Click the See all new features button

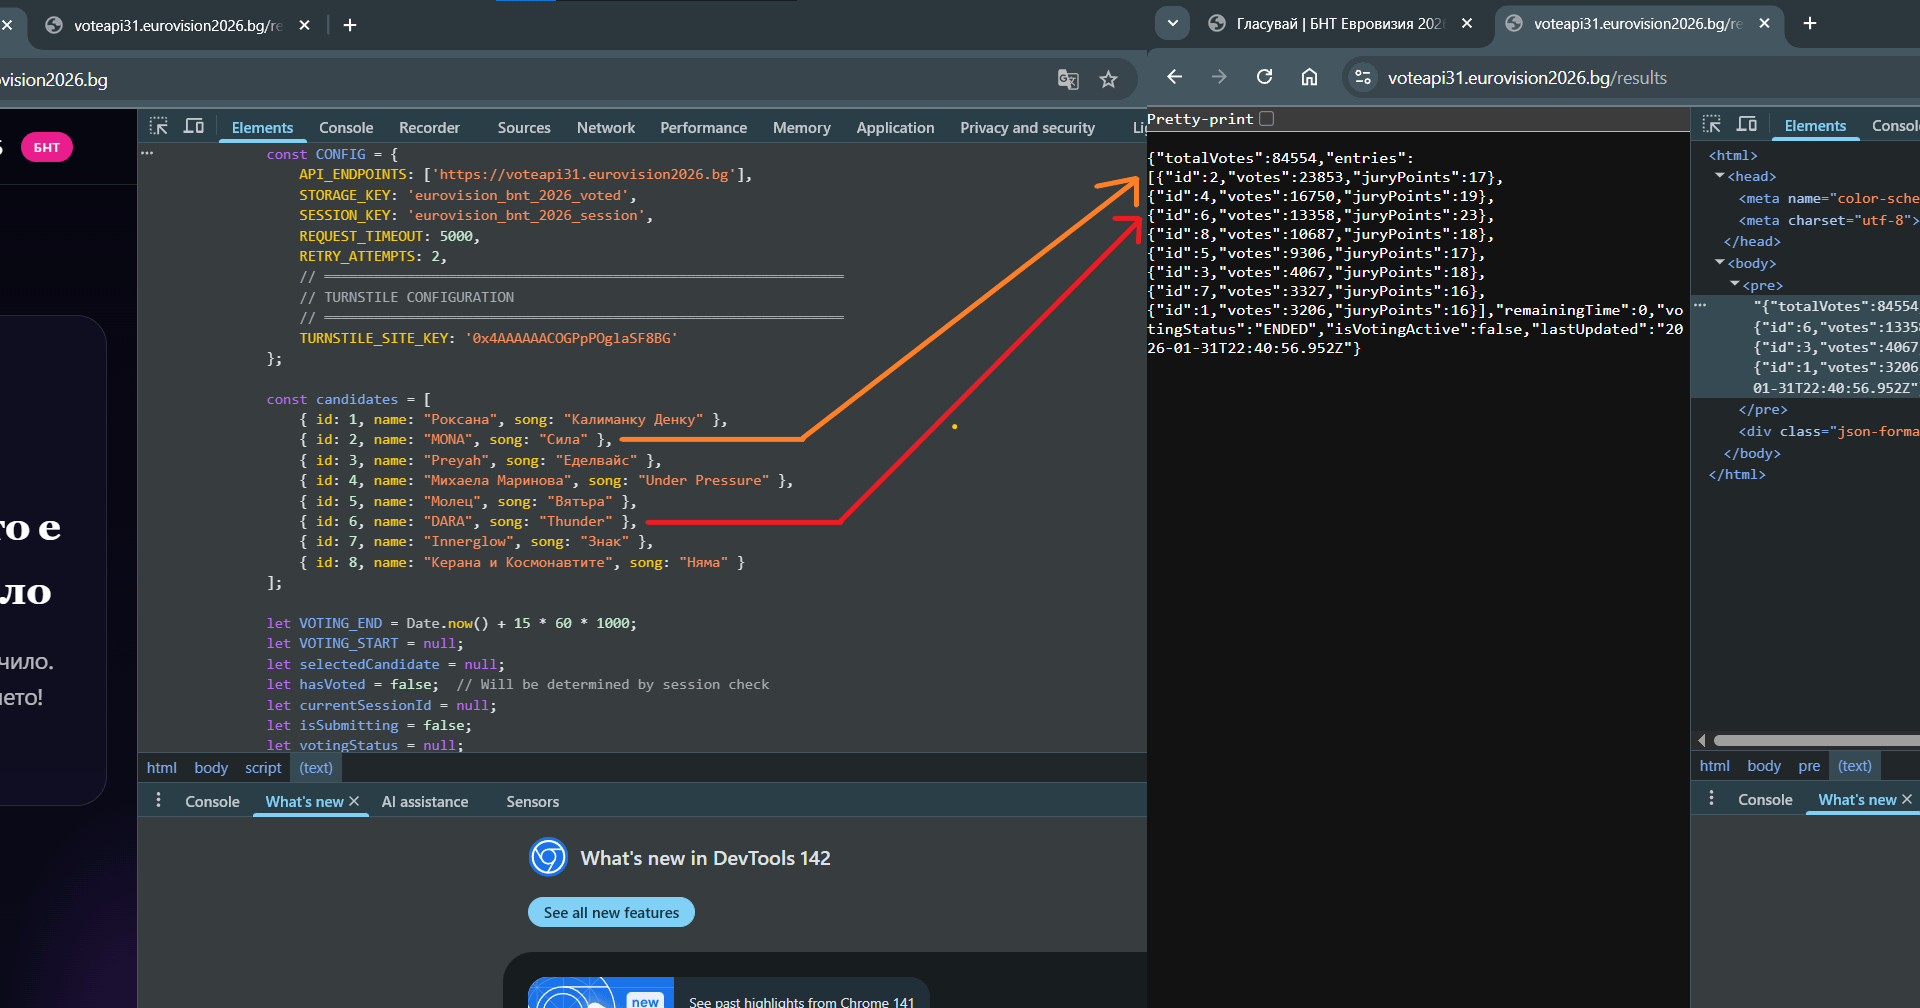click(x=611, y=912)
